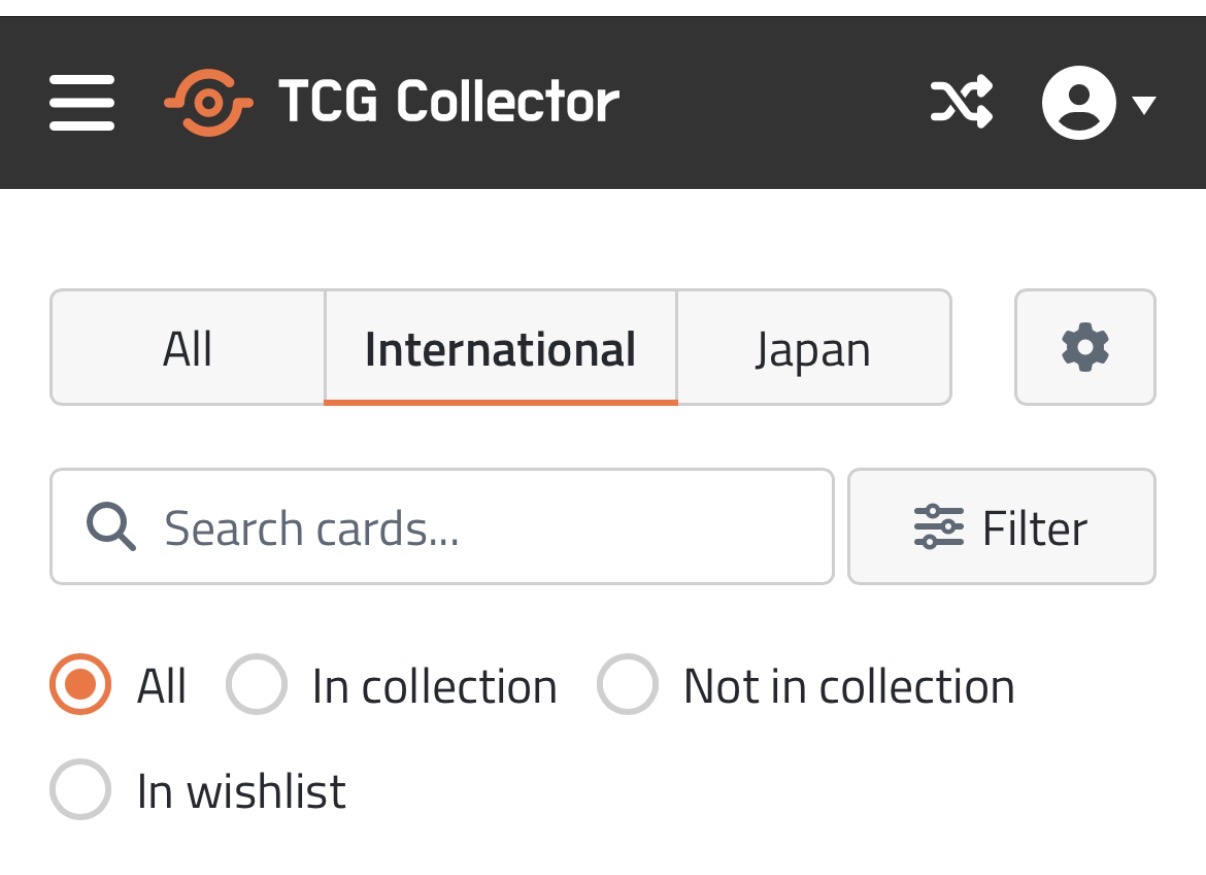This screenshot has height=875, width=1206.
Task: Switch to the All region tab
Action: coord(187,348)
